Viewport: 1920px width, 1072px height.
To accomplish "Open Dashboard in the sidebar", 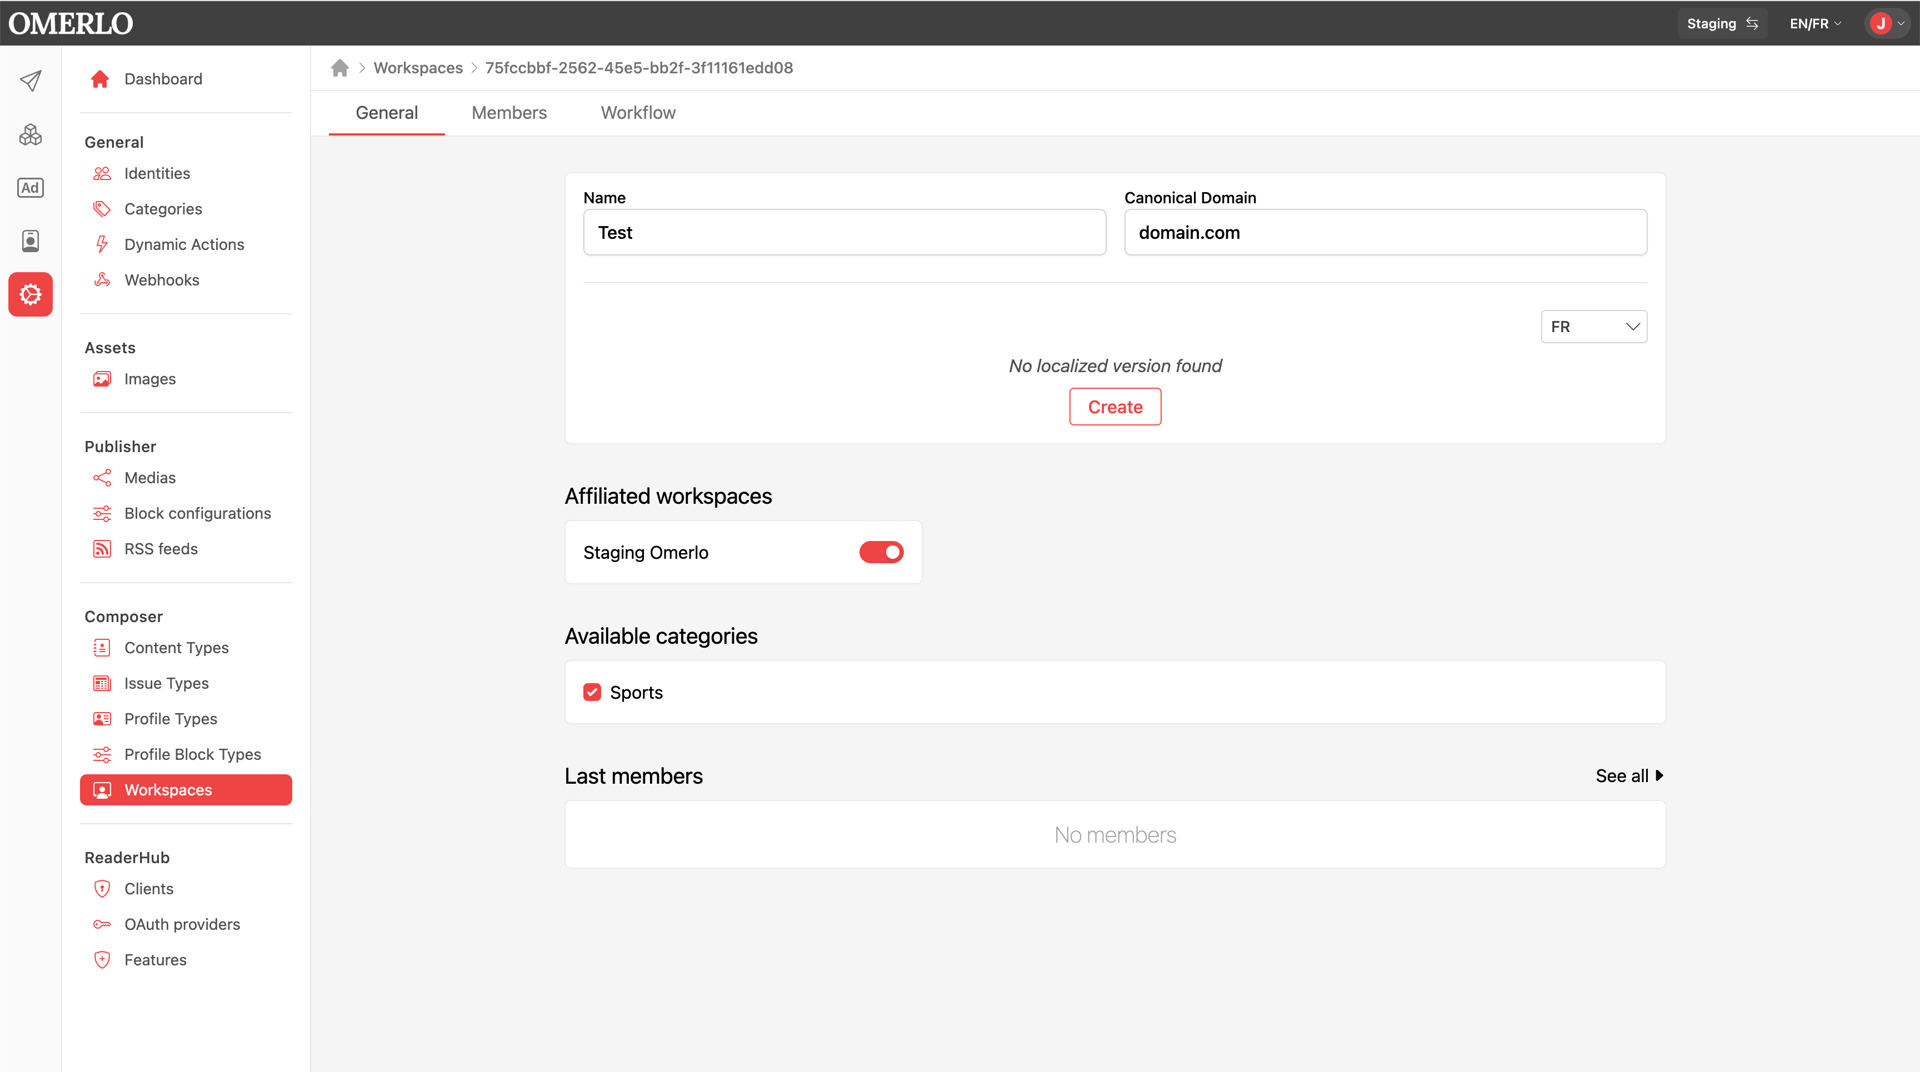I will pyautogui.click(x=186, y=79).
